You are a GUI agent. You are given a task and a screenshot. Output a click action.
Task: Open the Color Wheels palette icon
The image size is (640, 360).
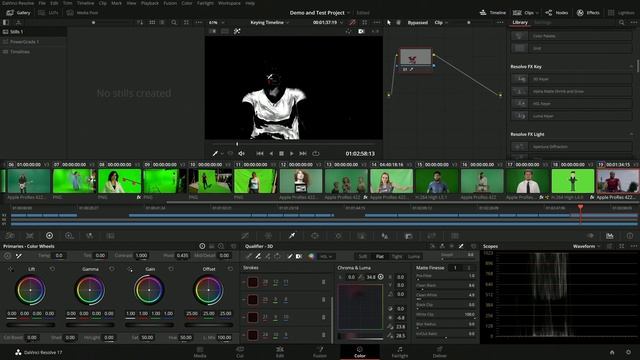49,236
